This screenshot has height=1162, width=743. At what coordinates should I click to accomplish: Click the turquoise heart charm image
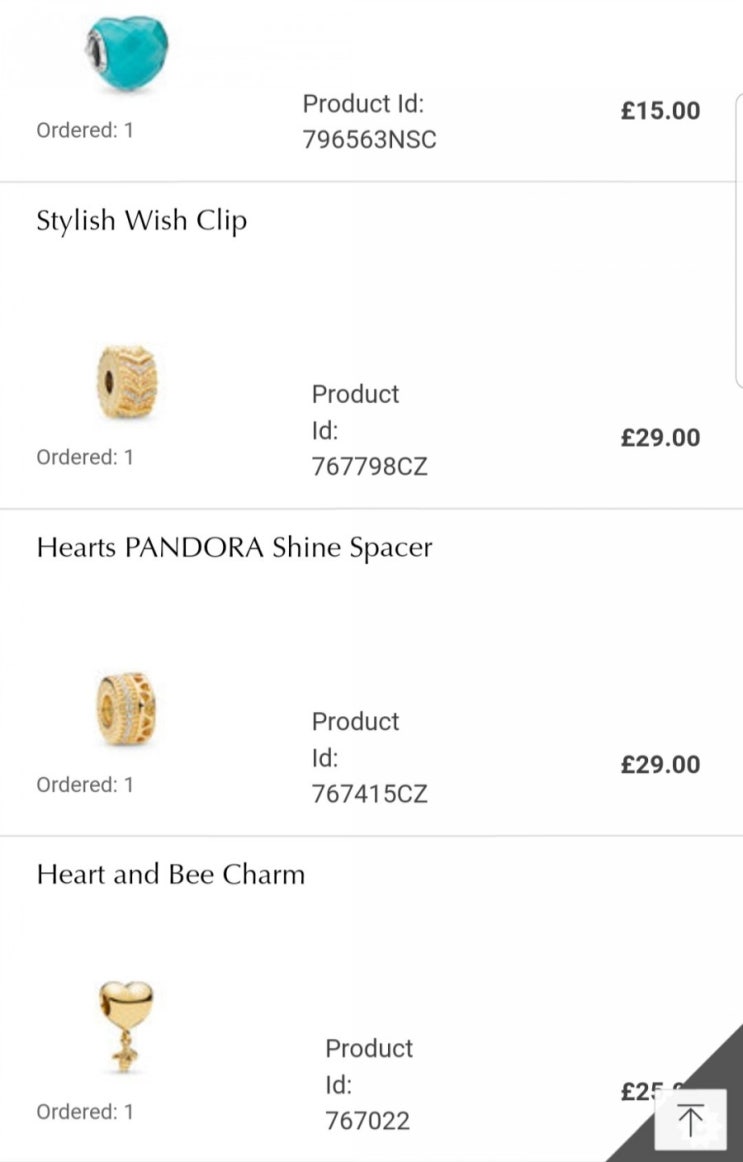(127, 48)
